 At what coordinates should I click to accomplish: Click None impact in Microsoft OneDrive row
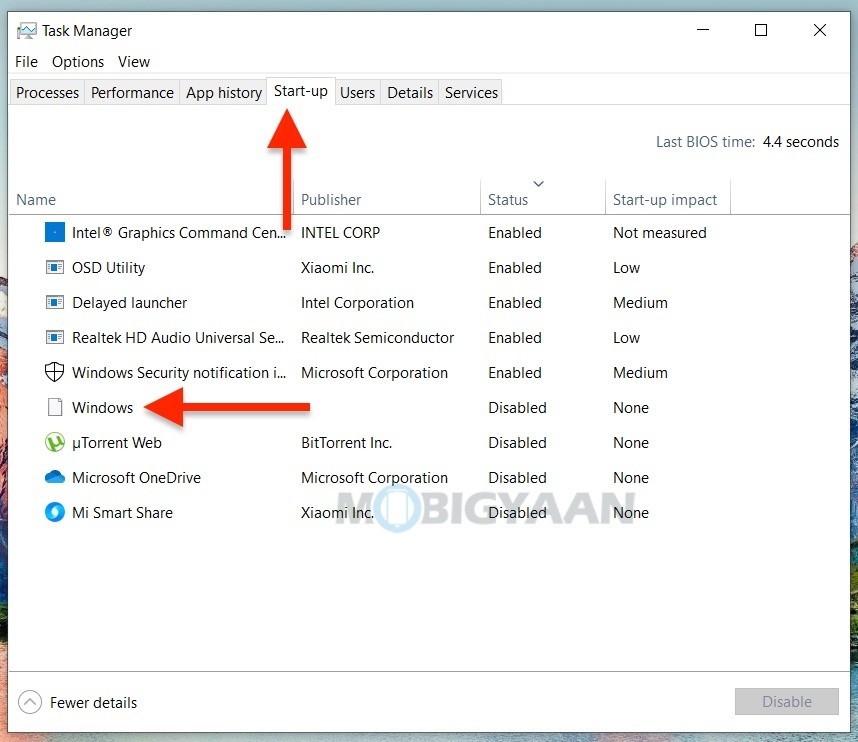click(x=630, y=478)
